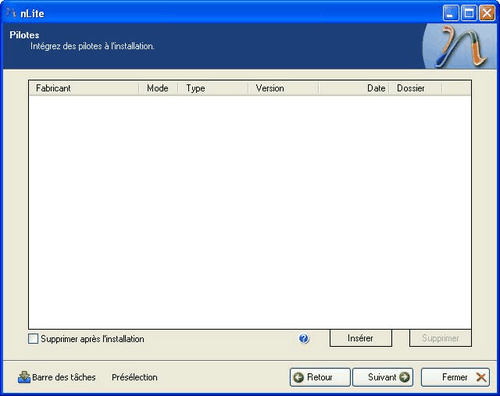Sort list by Mode column header
This screenshot has width=500, height=396.
coord(158,88)
